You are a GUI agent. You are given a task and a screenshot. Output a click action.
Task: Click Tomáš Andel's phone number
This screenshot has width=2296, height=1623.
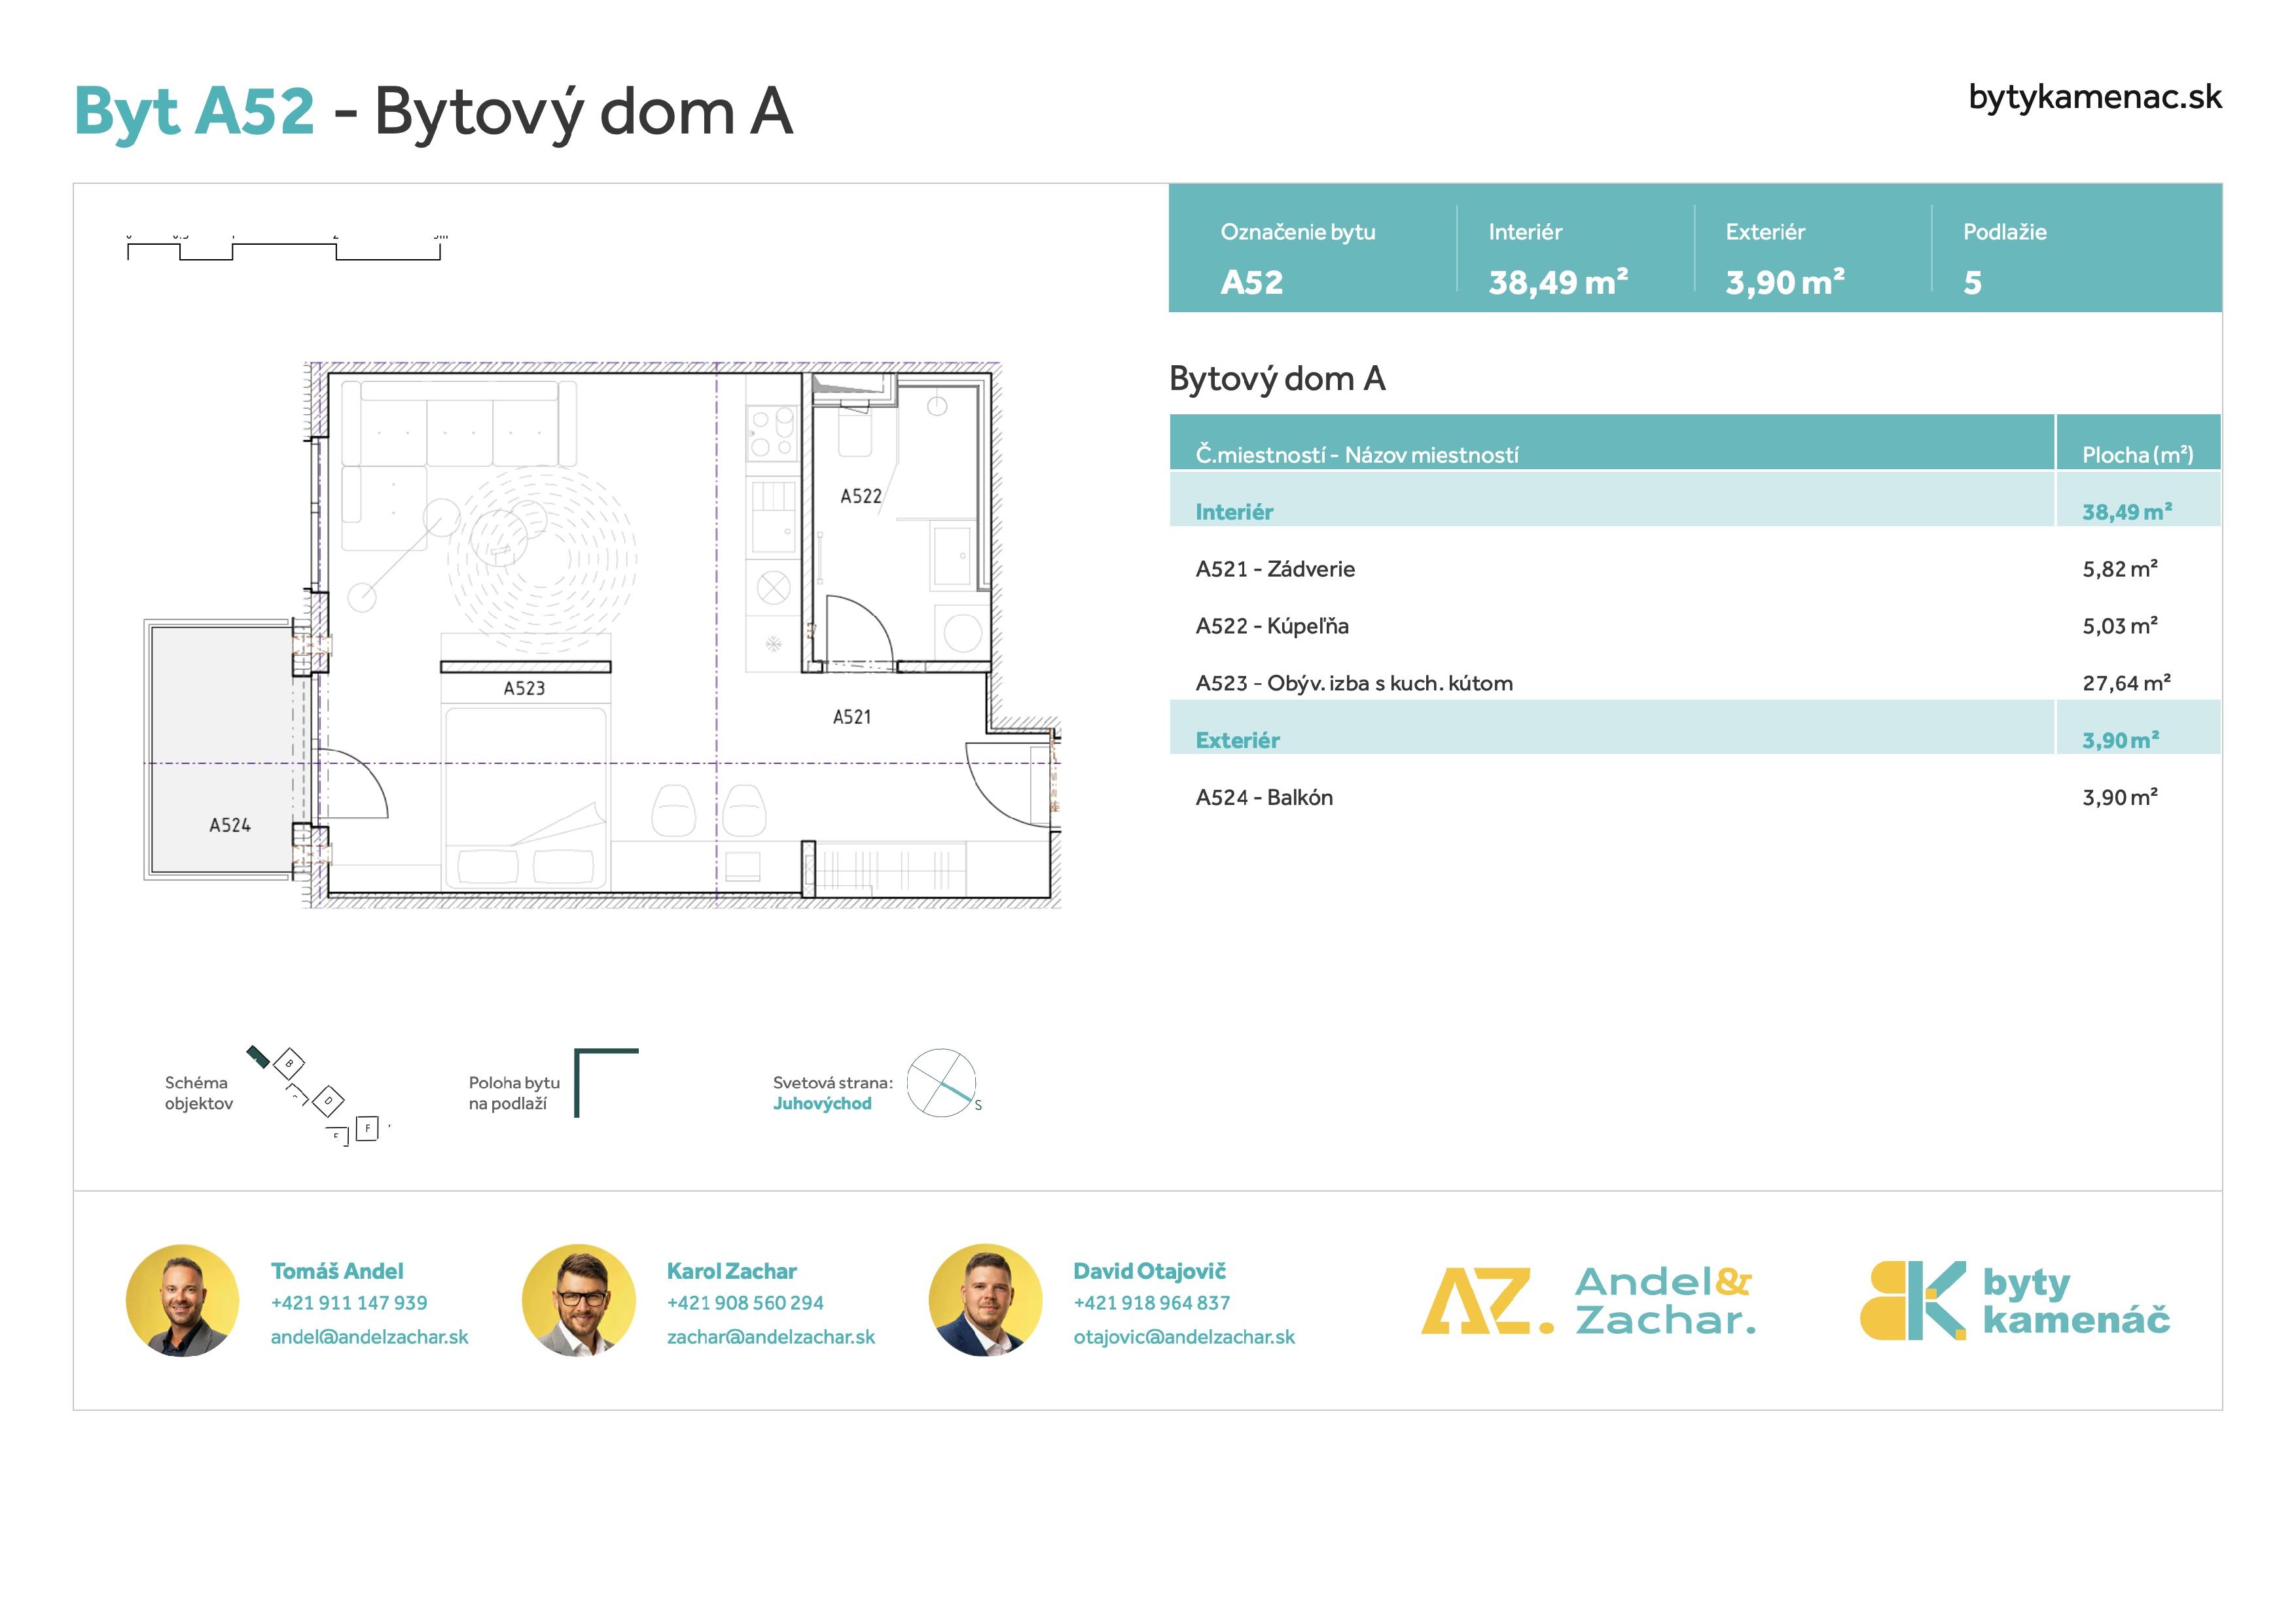pyautogui.click(x=349, y=1303)
